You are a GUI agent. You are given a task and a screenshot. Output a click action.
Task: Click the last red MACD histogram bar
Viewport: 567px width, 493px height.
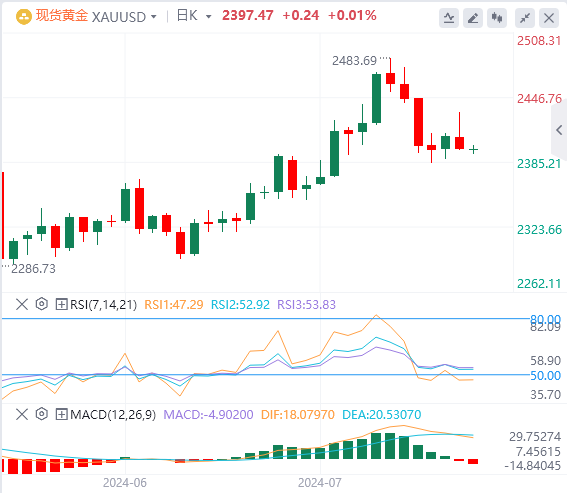click(x=473, y=462)
